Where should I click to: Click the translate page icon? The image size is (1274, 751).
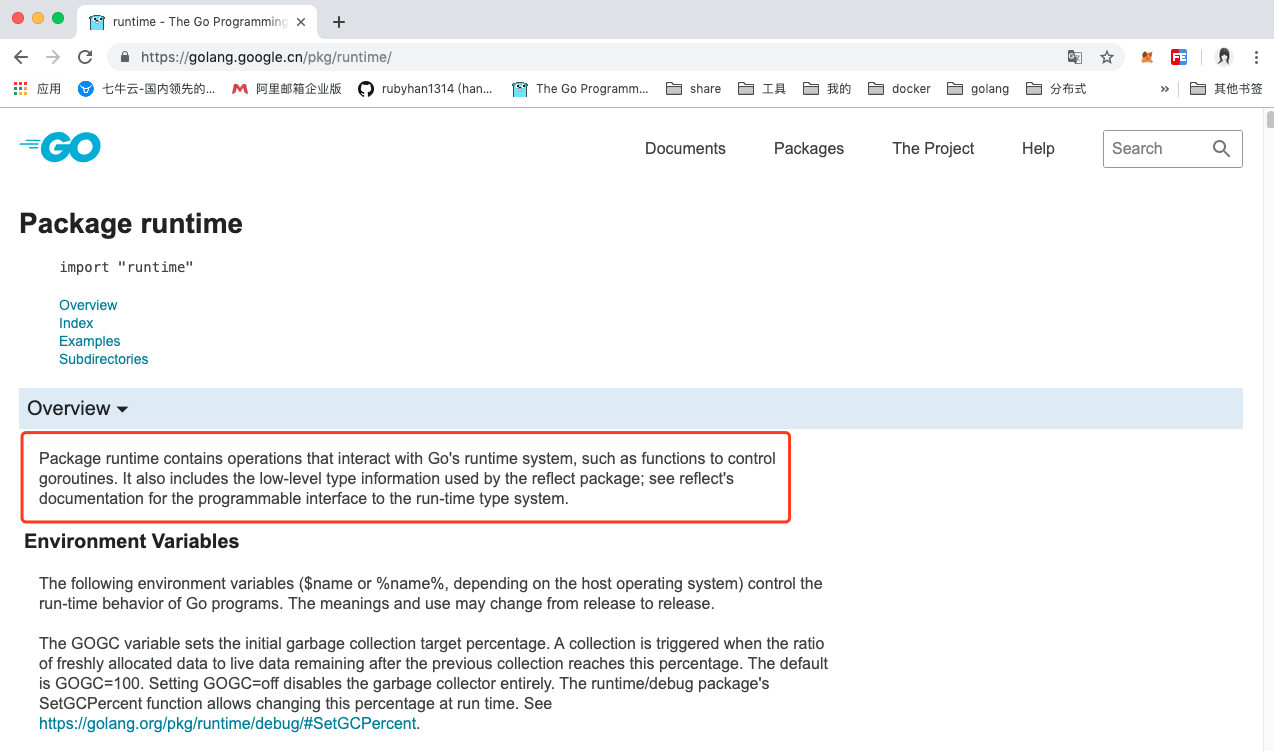point(1075,57)
